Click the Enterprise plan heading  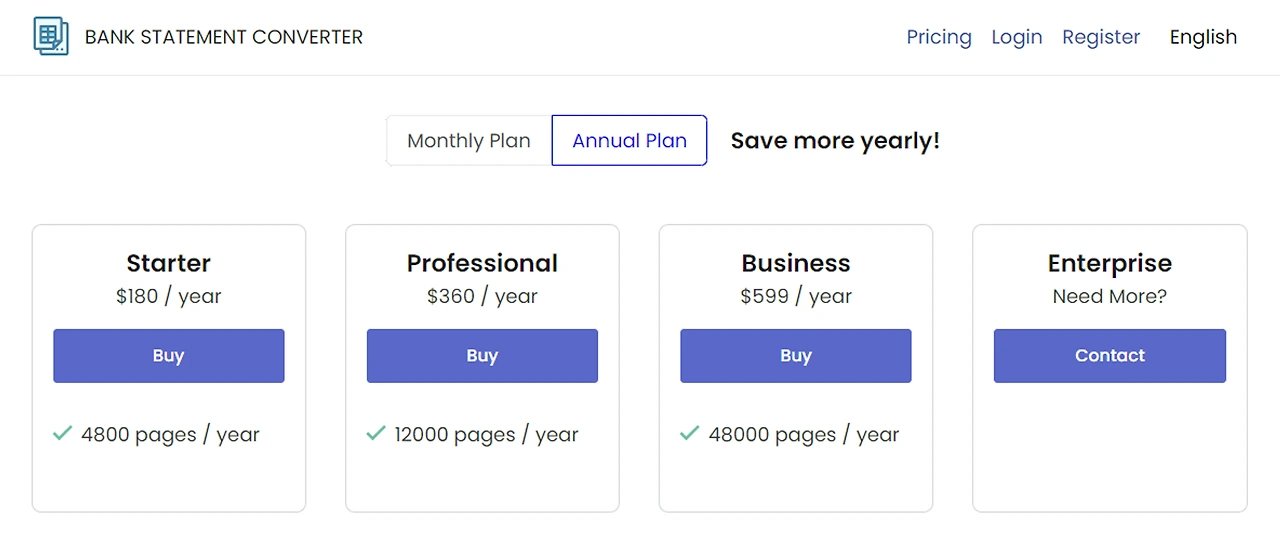coord(1110,263)
